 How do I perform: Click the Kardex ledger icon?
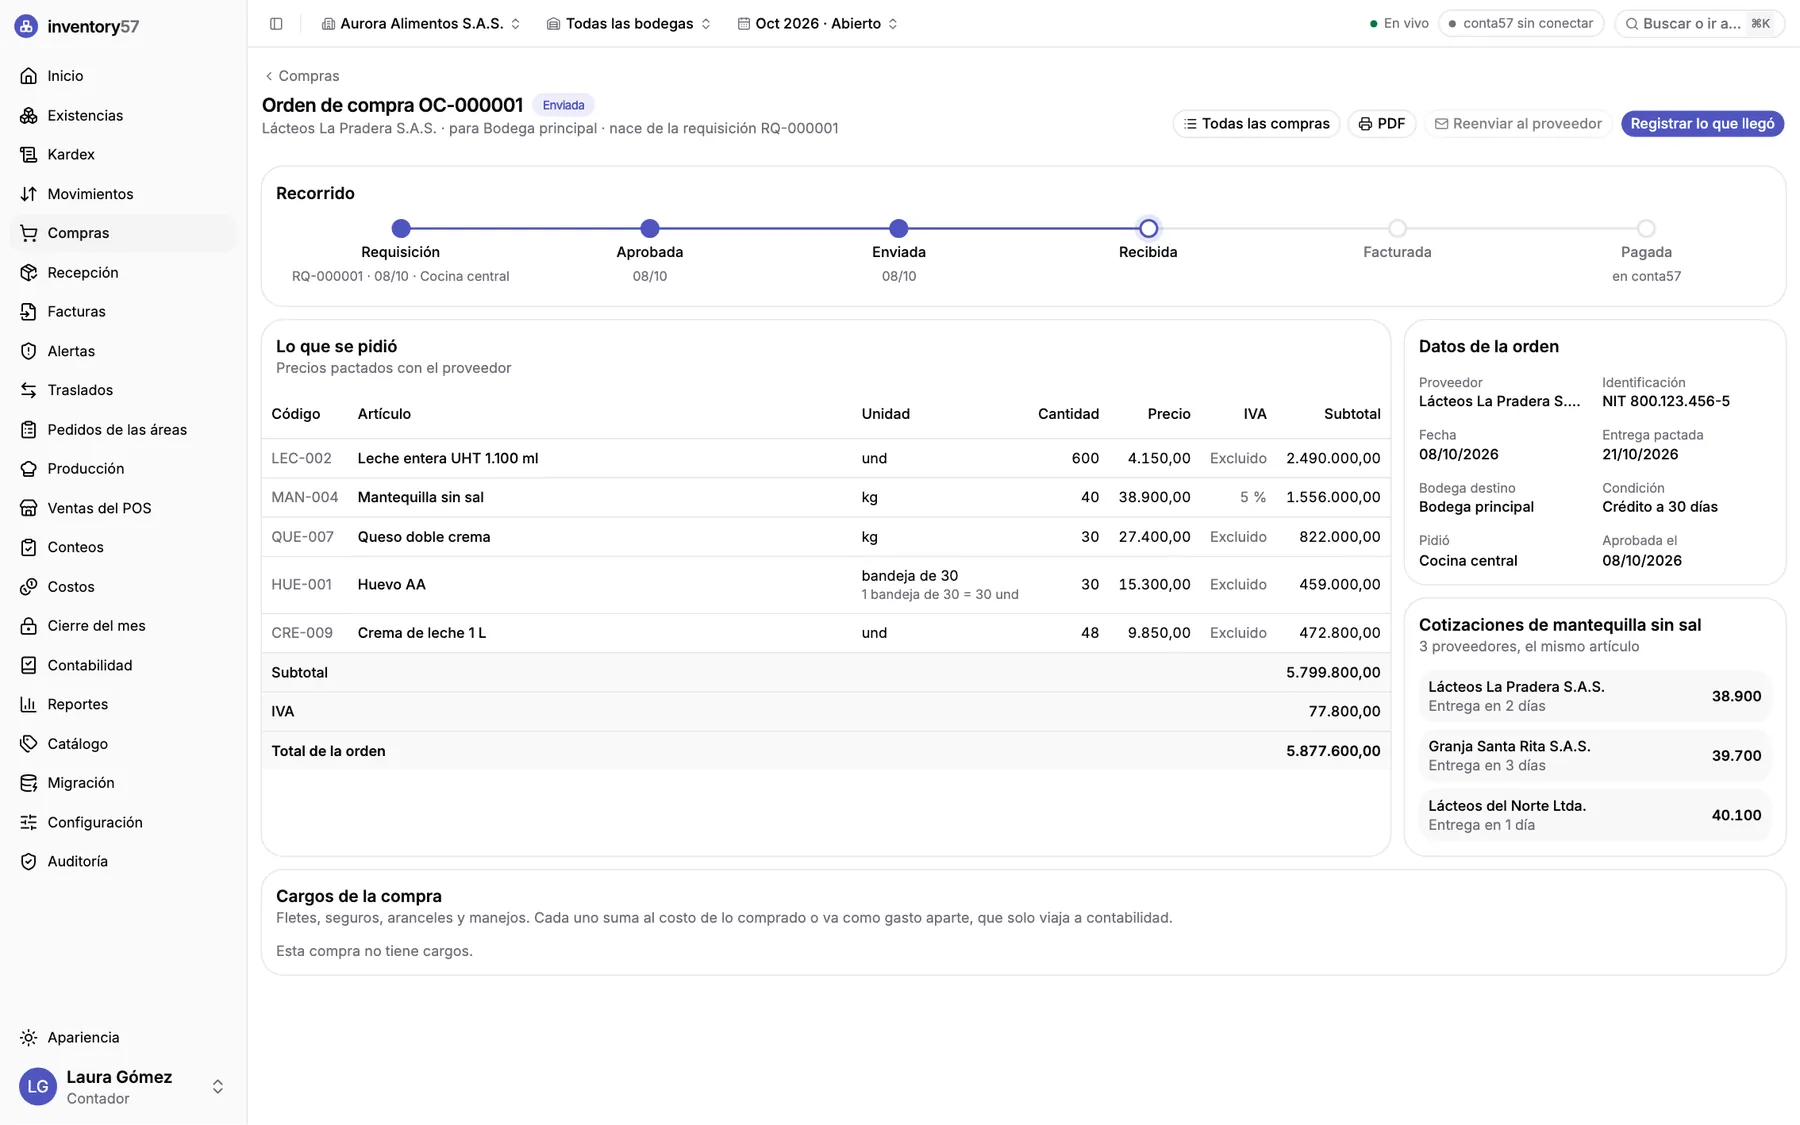click(28, 154)
